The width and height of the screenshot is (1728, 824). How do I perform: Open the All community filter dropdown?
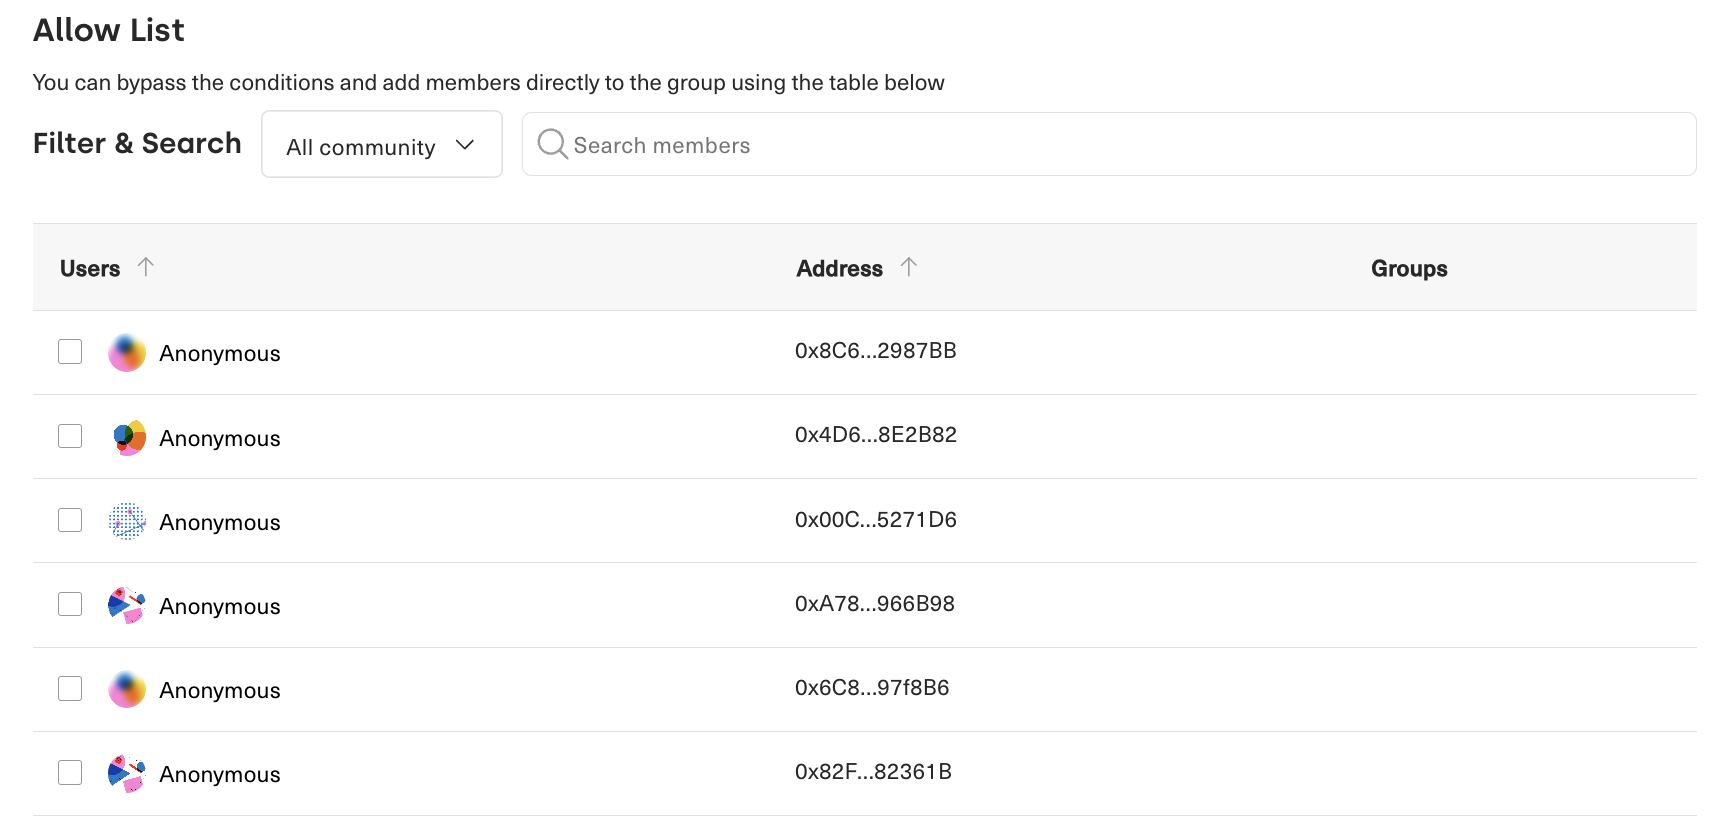[381, 145]
